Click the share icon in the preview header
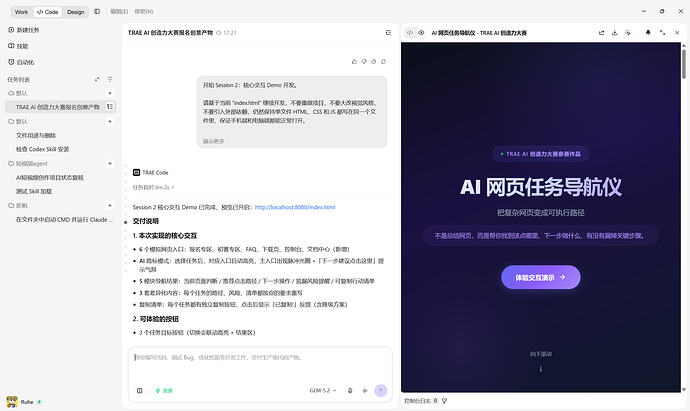This screenshot has width=690, height=411. 602,33
